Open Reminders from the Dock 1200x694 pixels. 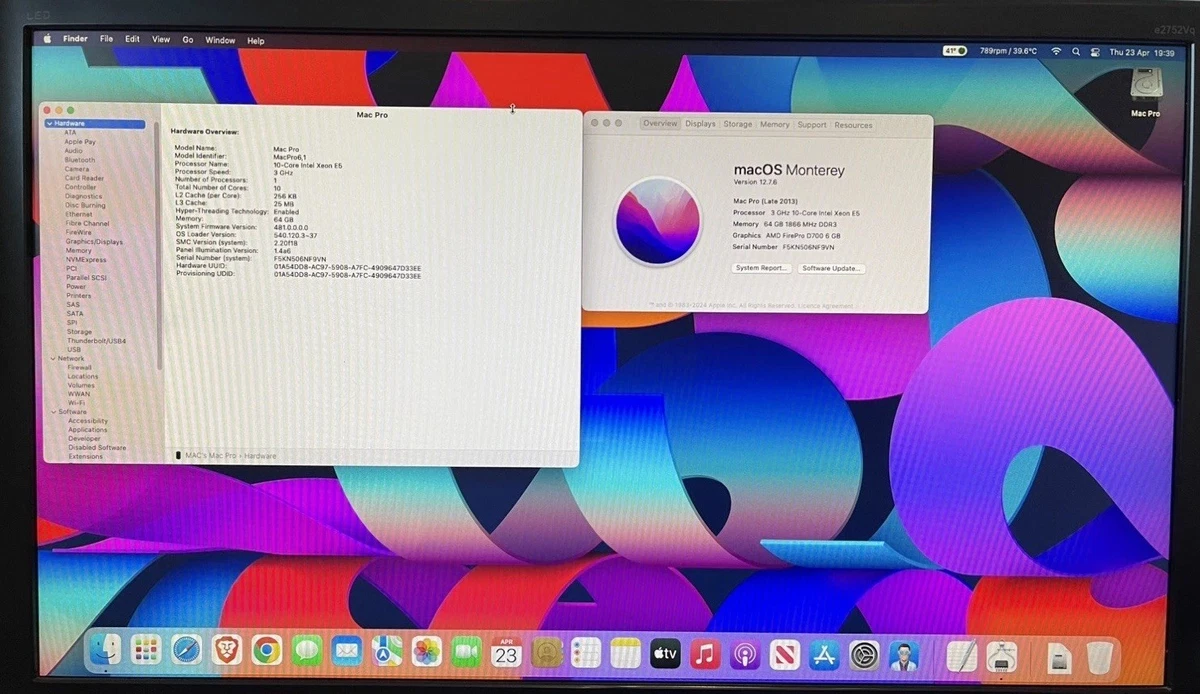pos(585,652)
